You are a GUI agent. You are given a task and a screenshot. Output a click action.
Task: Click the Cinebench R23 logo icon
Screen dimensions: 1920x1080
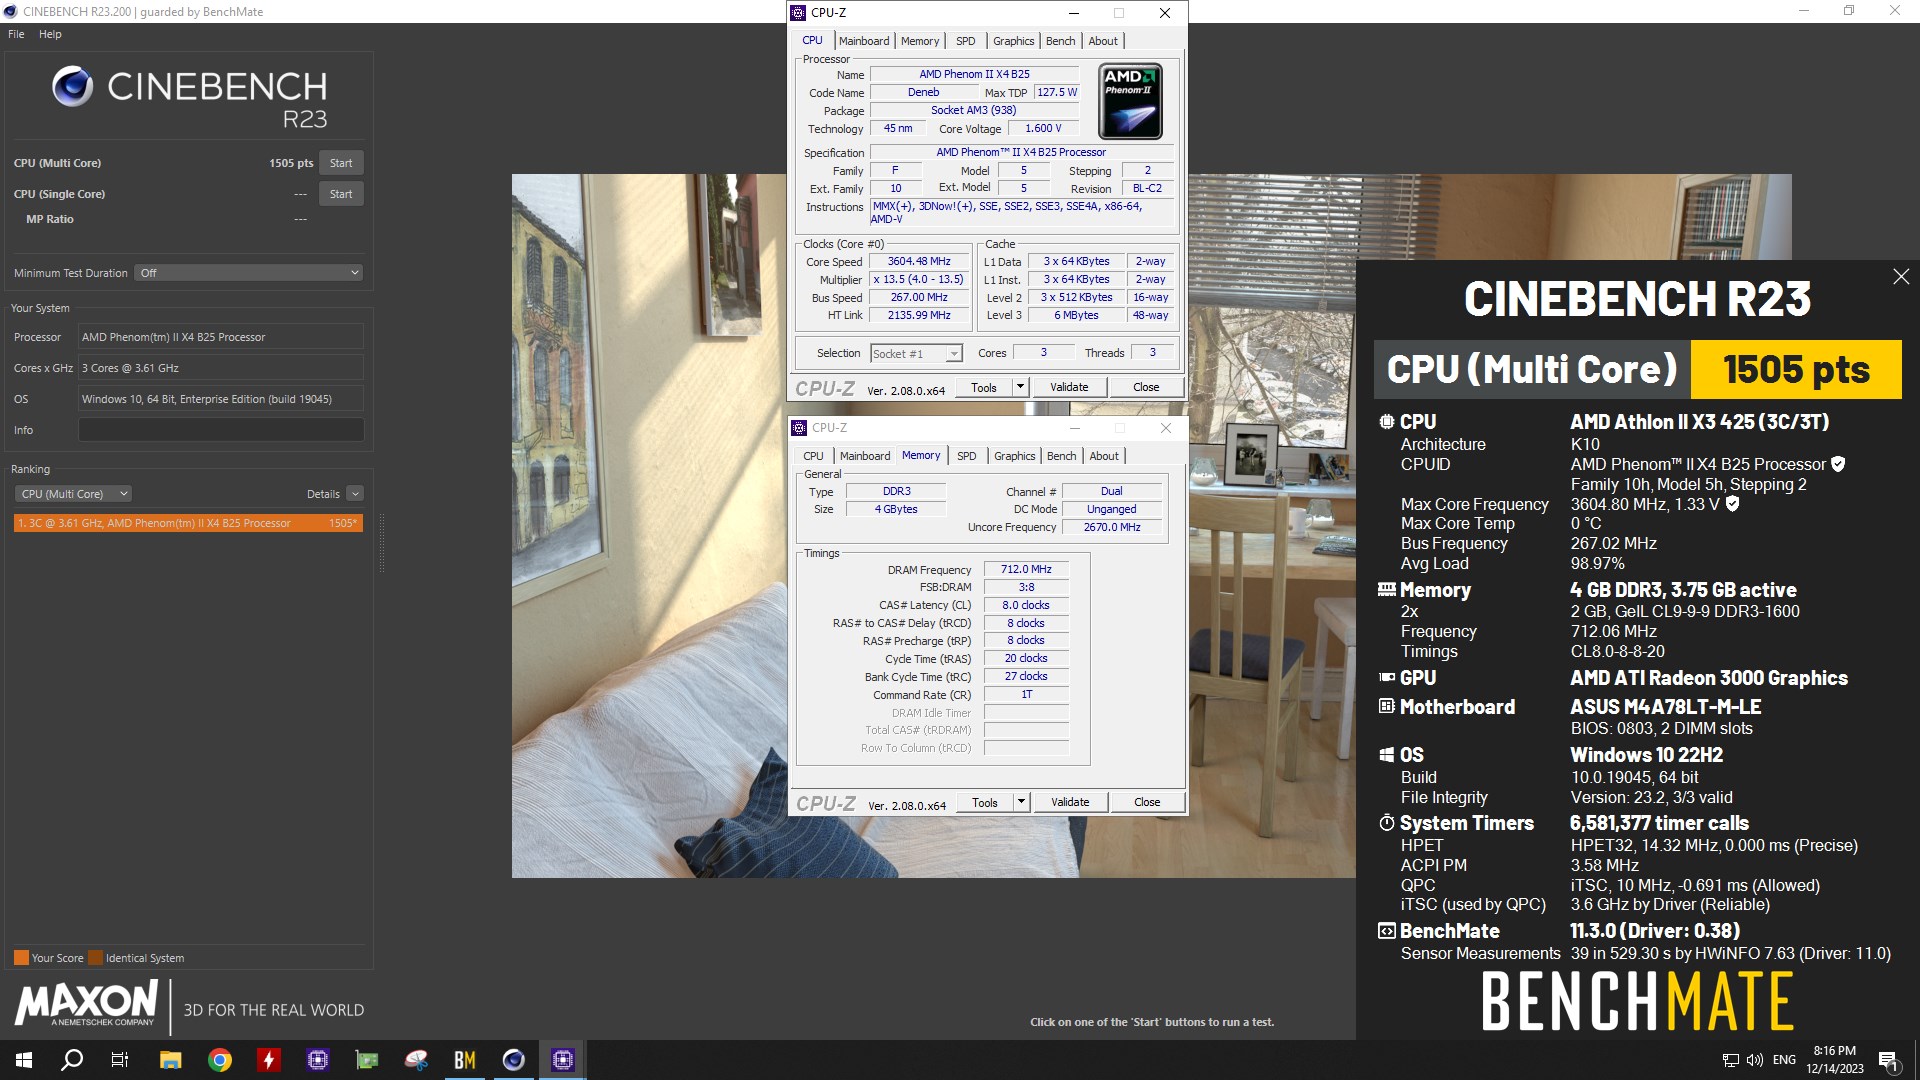(73, 87)
